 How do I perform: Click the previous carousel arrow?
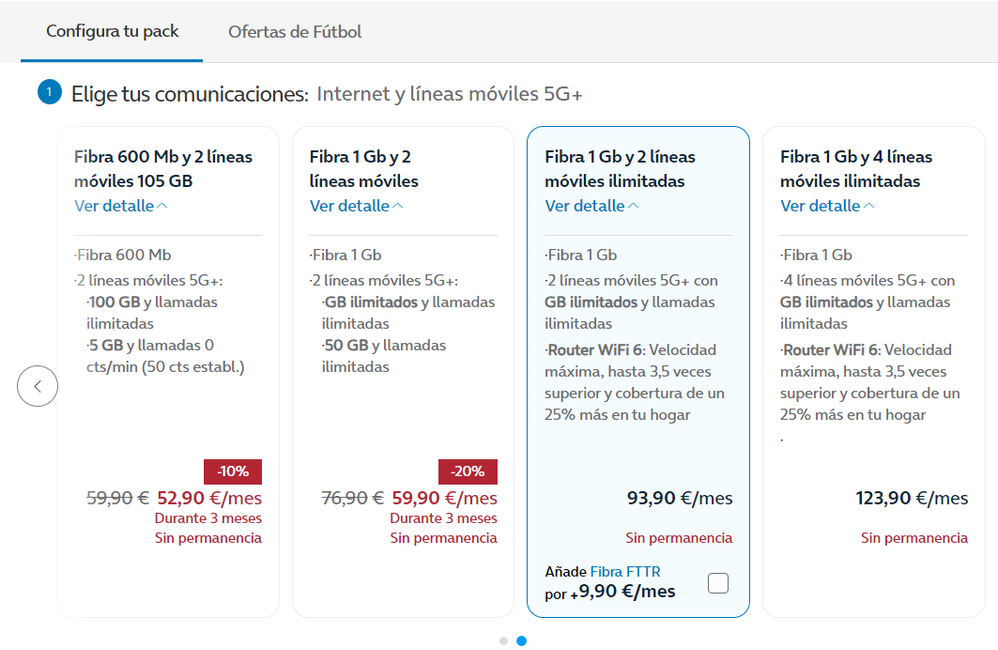[37, 386]
